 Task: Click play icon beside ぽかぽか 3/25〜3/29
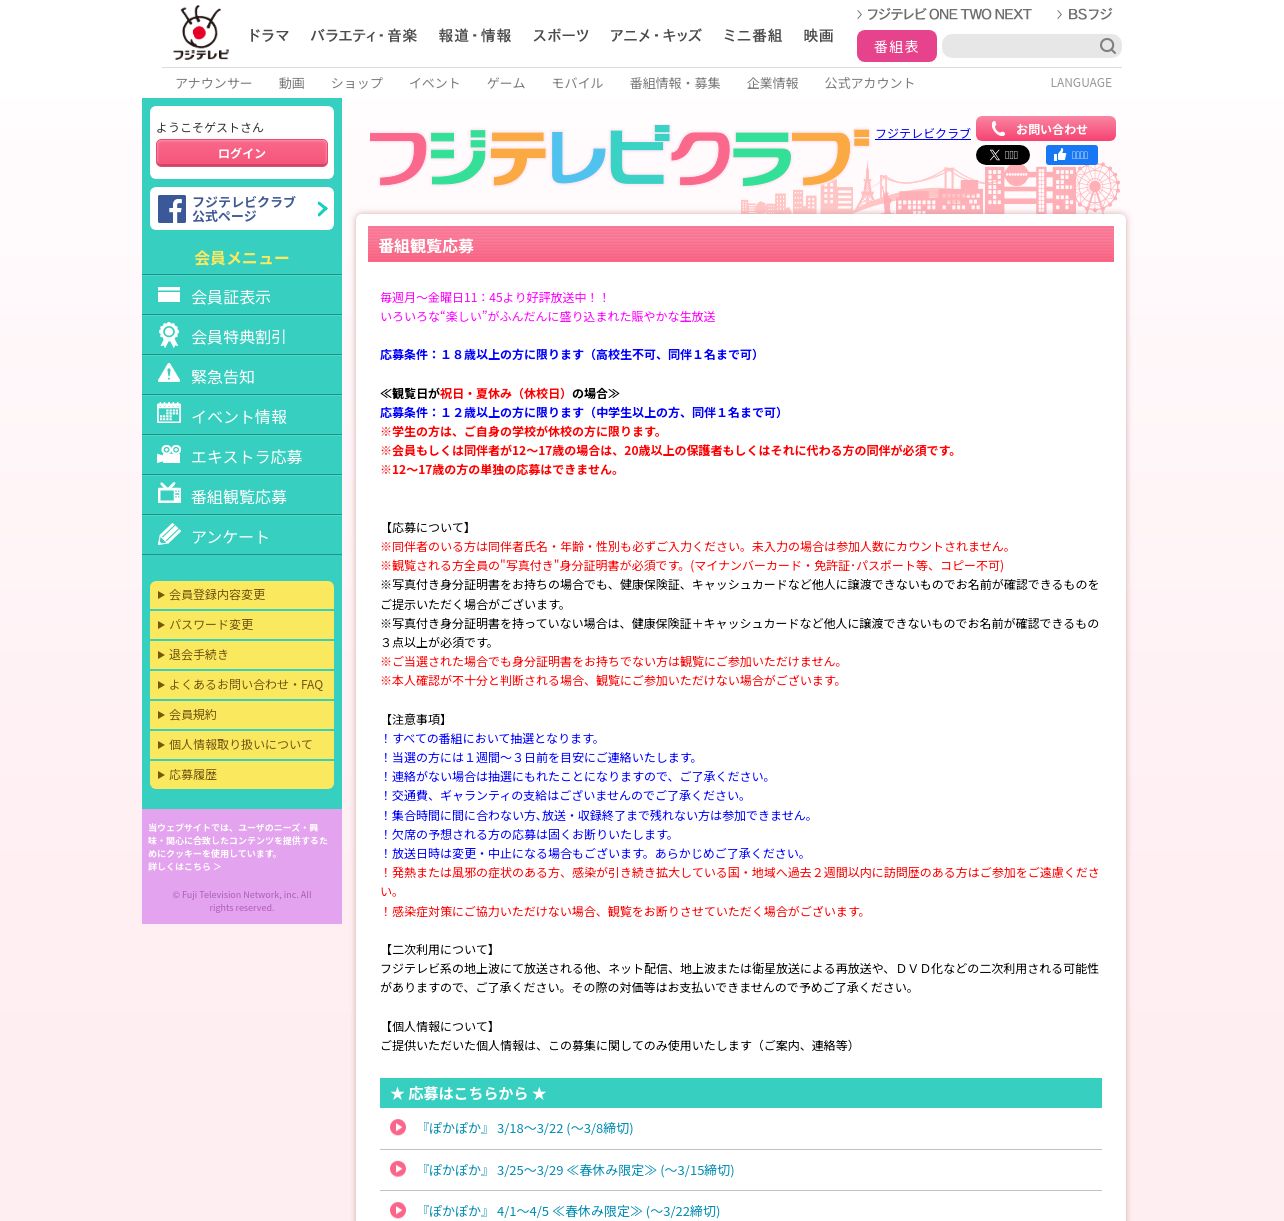point(398,1169)
